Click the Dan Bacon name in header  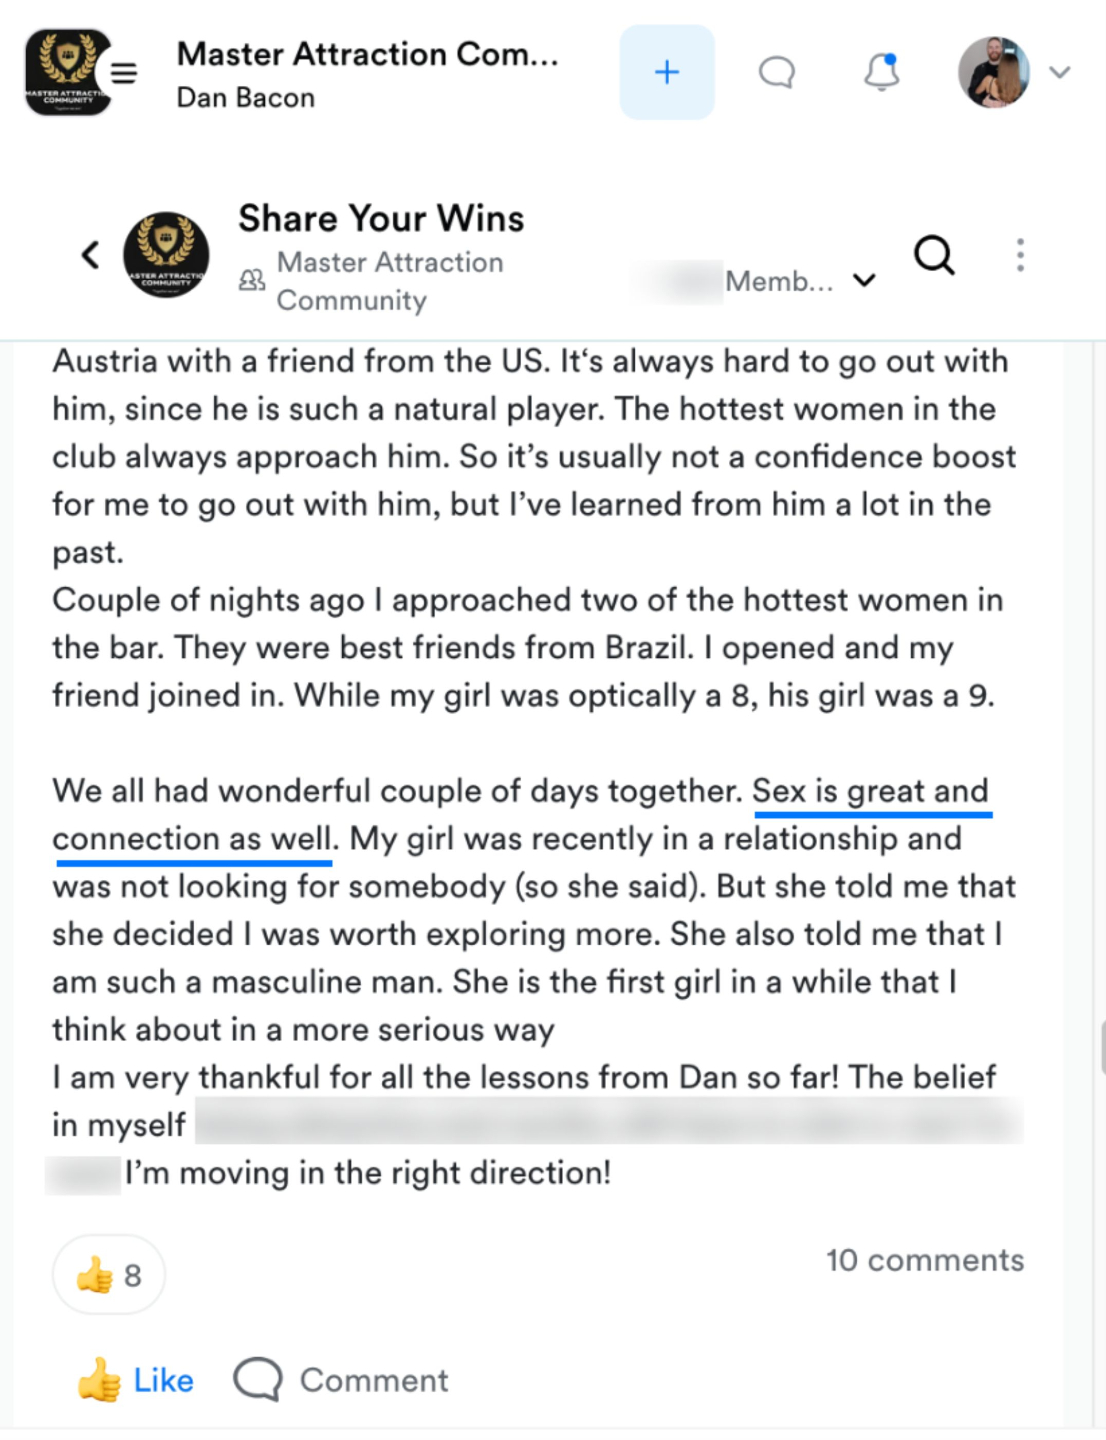tap(246, 97)
